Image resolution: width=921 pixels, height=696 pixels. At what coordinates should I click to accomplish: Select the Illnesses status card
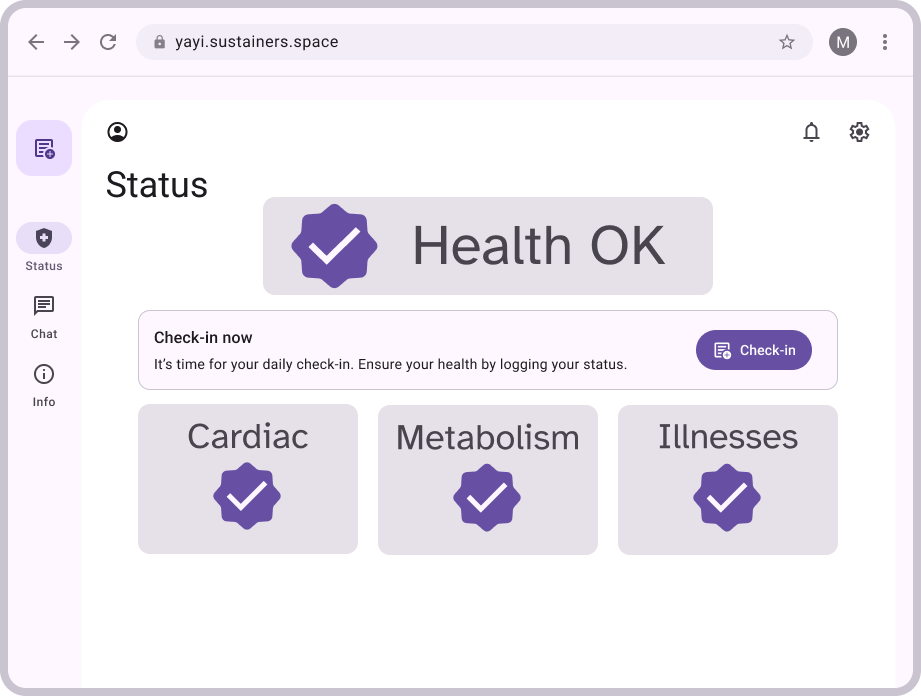[728, 480]
